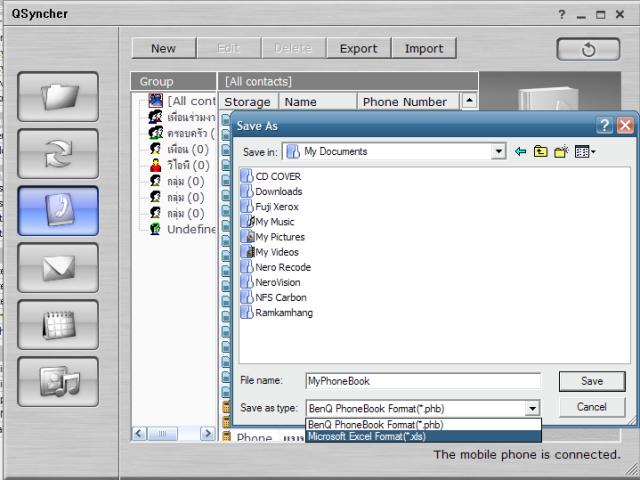Go back using the green arrow icon
This screenshot has height=480, width=640.
tap(521, 152)
